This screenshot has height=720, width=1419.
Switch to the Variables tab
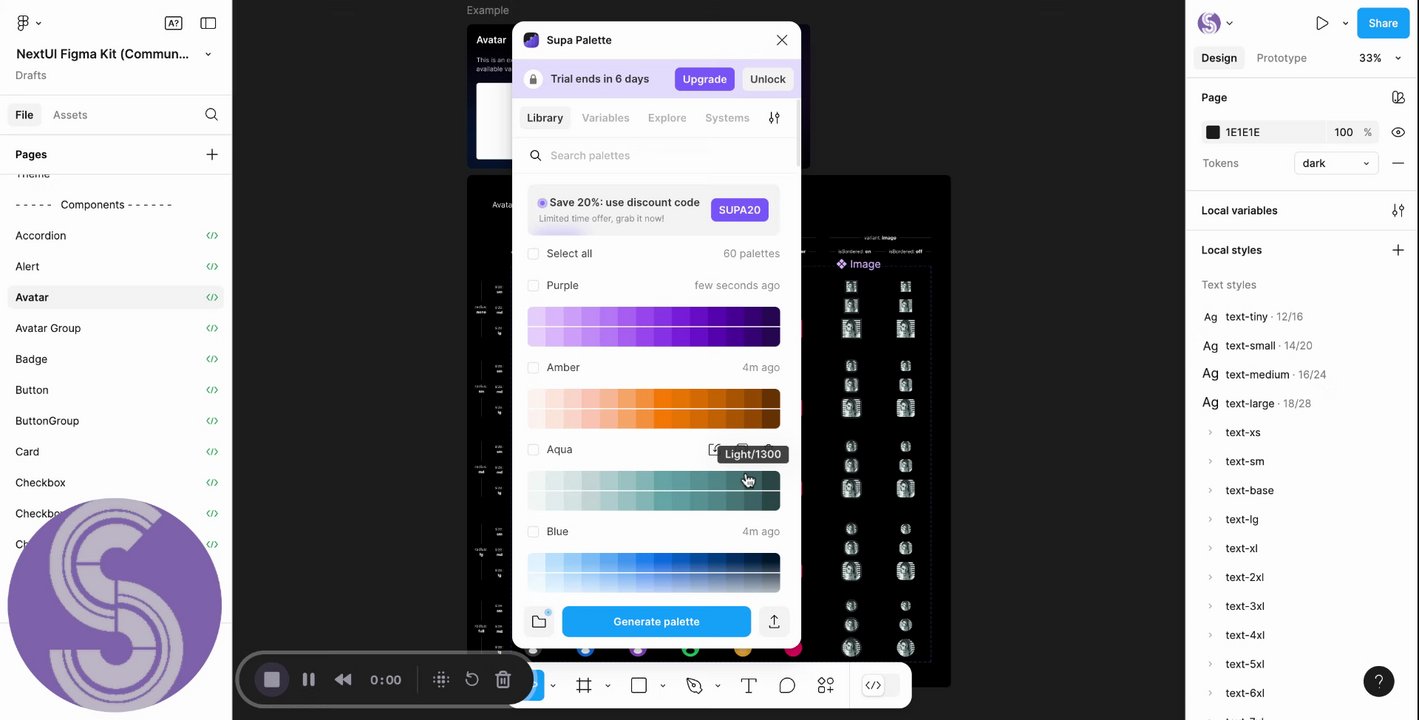point(605,118)
